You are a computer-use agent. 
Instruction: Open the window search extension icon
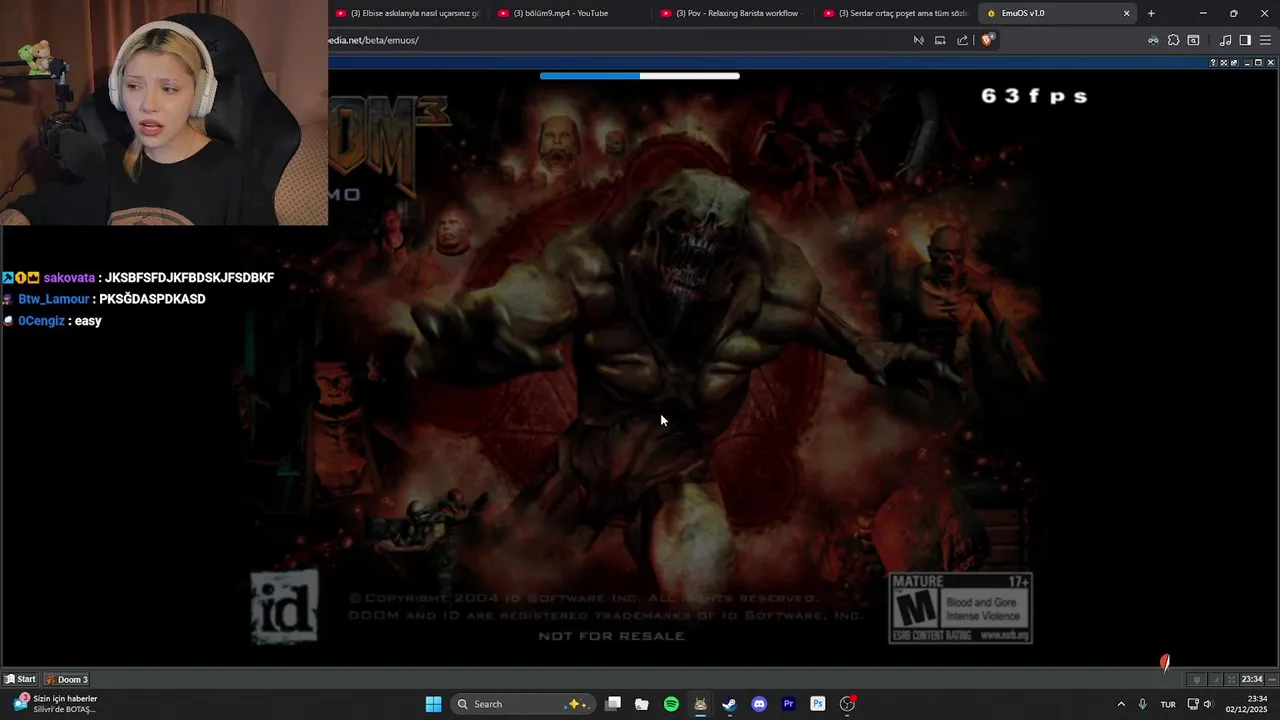[x=1193, y=40]
